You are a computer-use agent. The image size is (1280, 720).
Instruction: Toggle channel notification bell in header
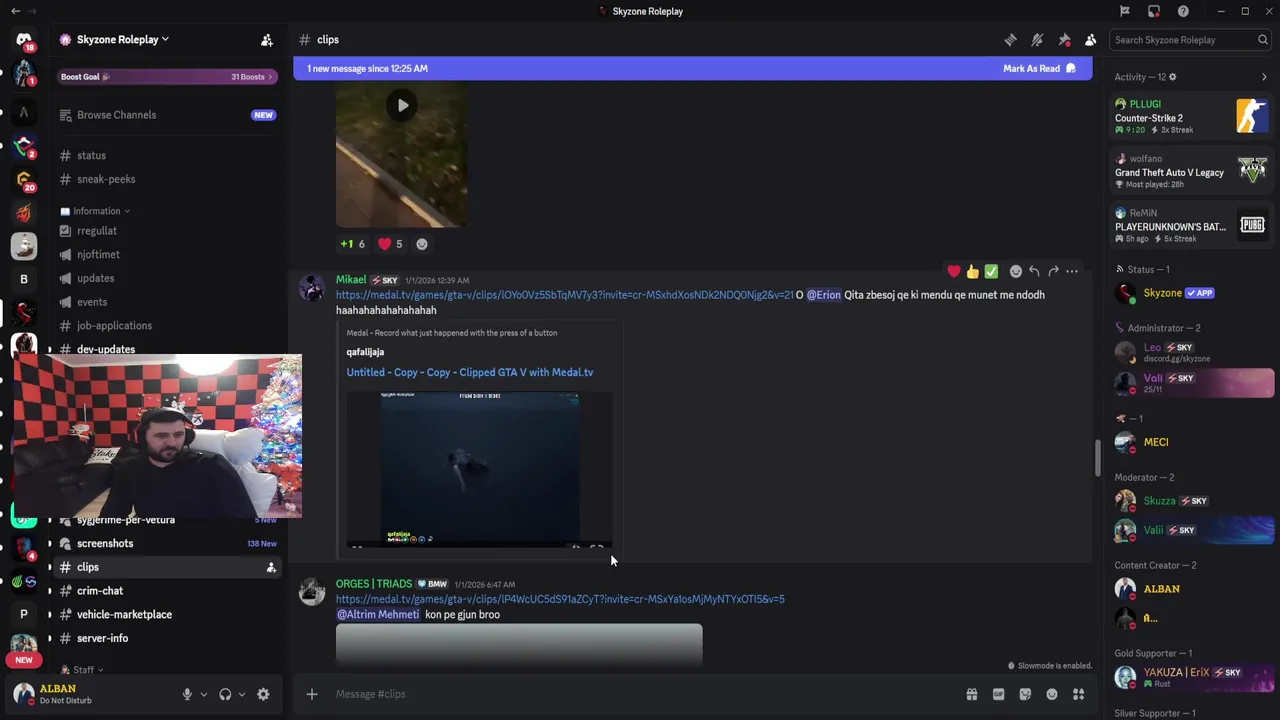coord(1037,40)
